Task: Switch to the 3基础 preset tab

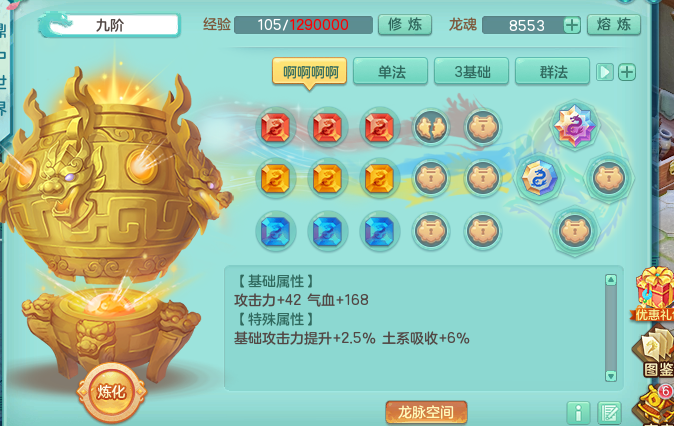Action: pos(472,71)
